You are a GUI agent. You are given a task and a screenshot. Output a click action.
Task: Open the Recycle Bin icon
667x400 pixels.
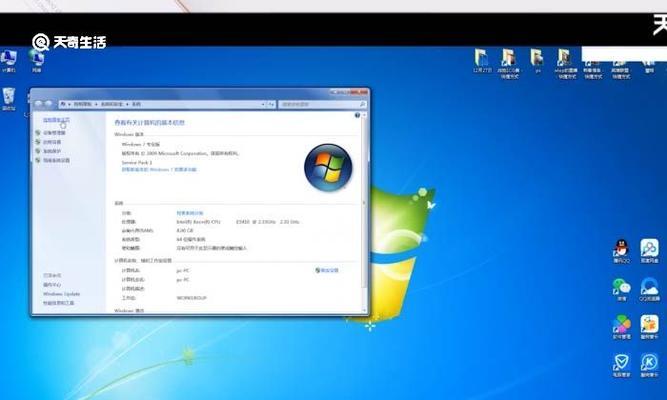pyautogui.click(x=9, y=99)
